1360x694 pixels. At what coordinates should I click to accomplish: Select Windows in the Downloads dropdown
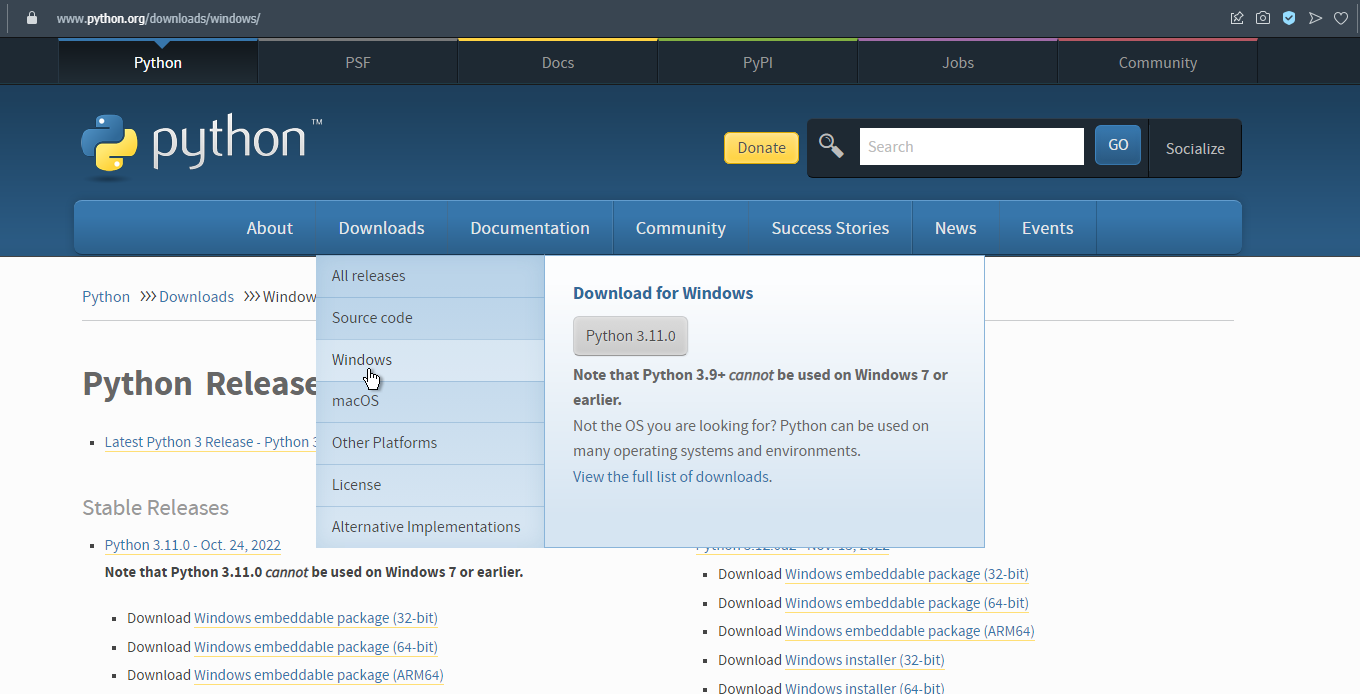[x=430, y=360]
